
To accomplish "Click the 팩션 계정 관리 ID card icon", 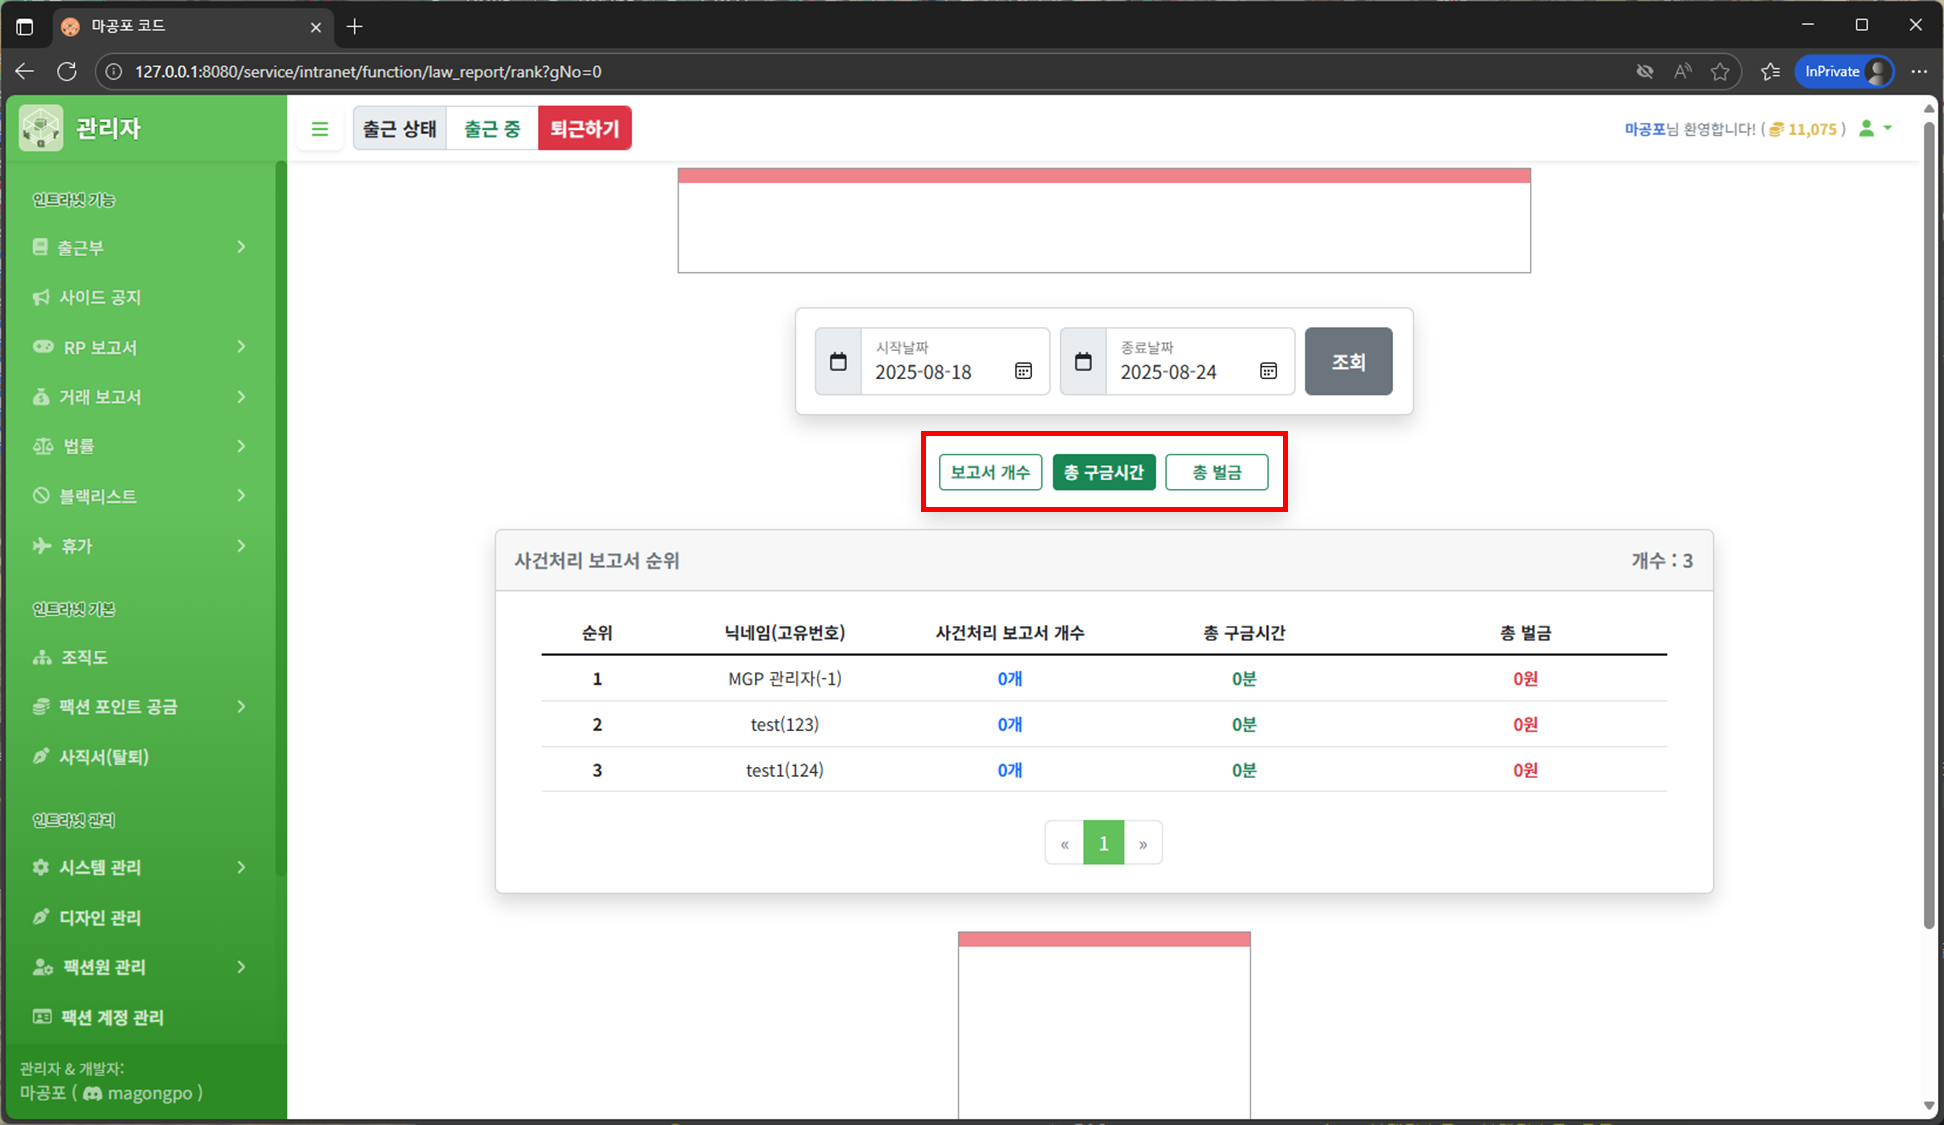I will click(x=42, y=1017).
